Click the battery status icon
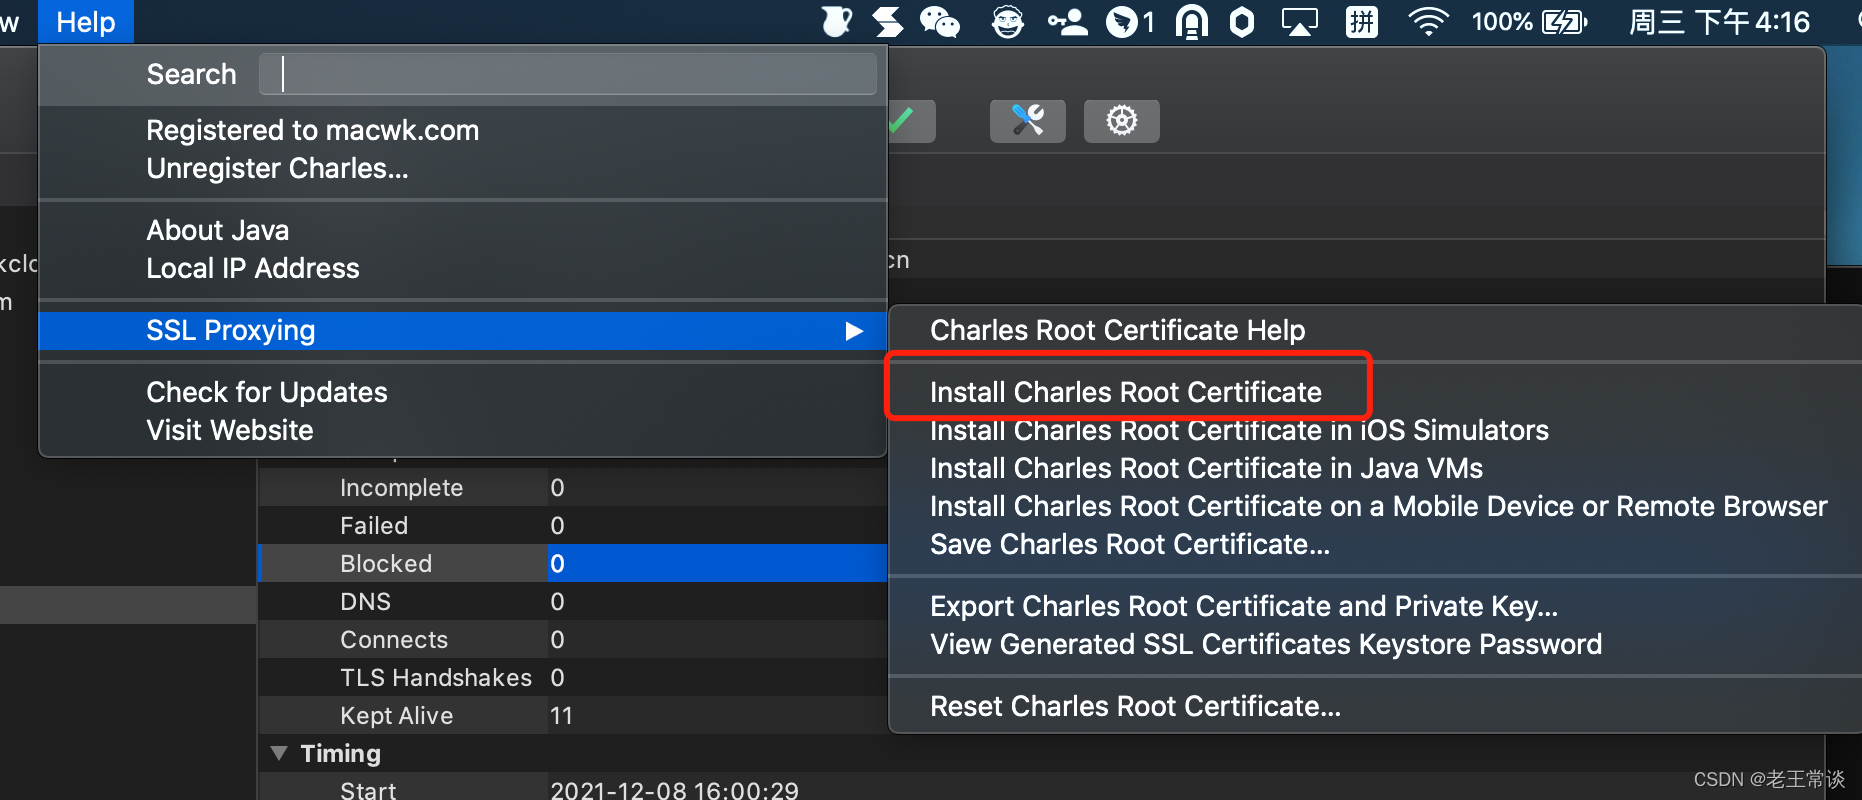Screen dimensions: 1862x800 [1565, 22]
